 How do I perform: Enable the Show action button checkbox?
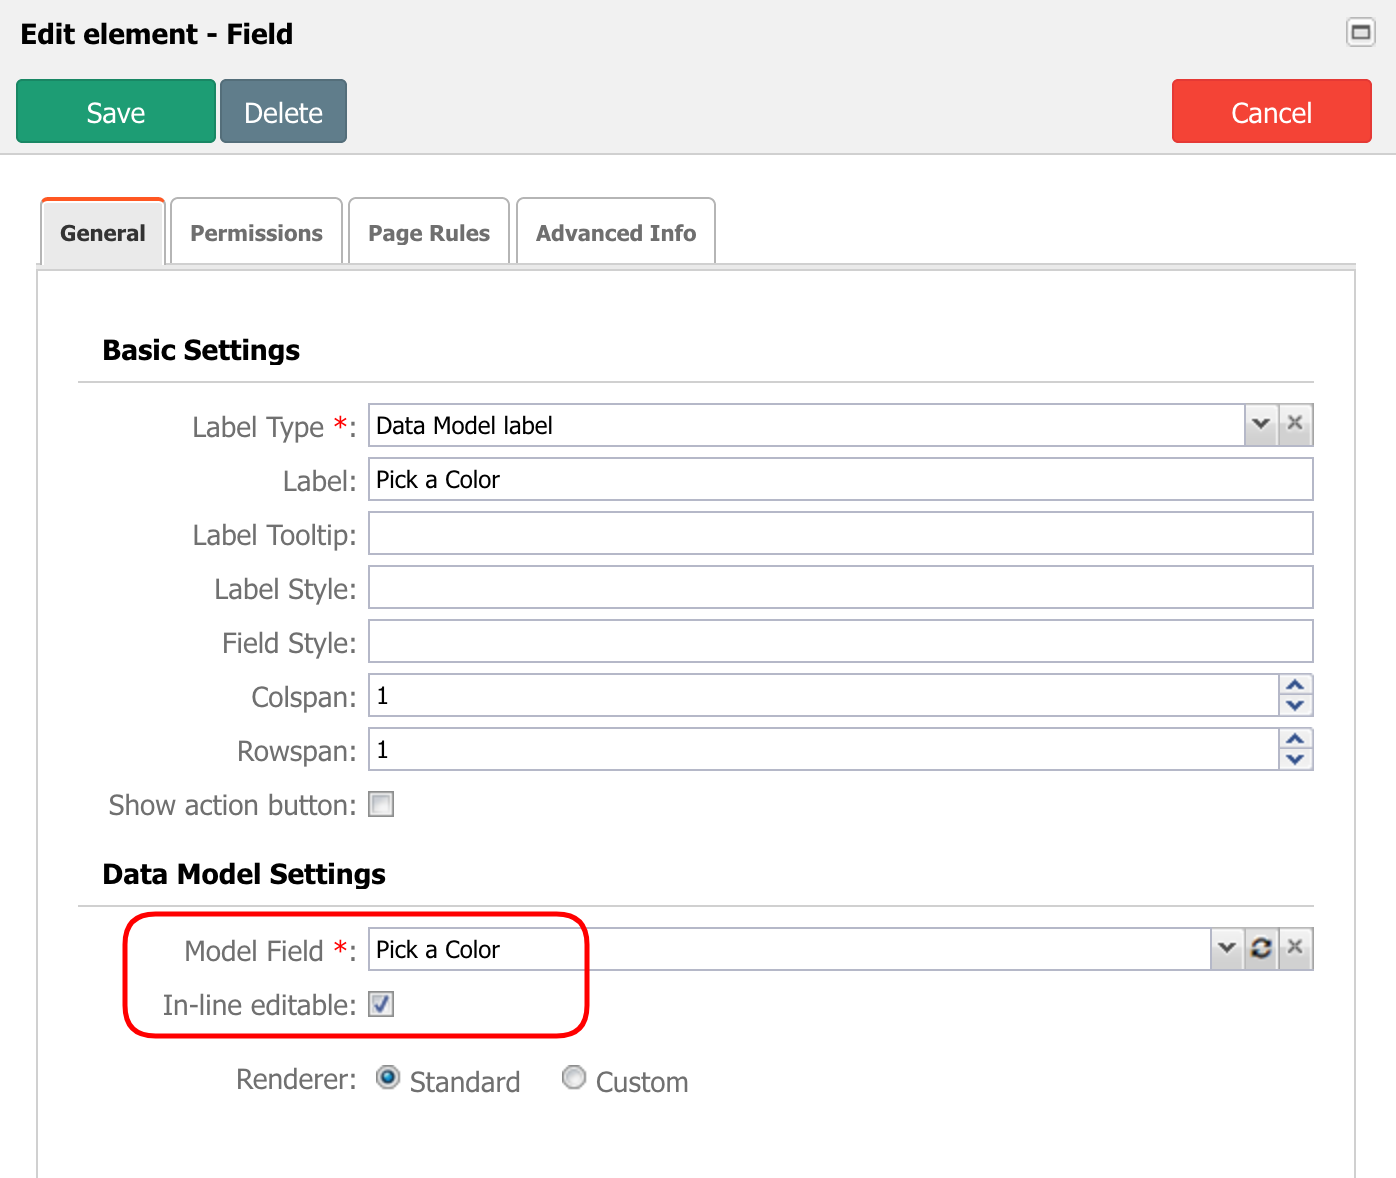[381, 805]
